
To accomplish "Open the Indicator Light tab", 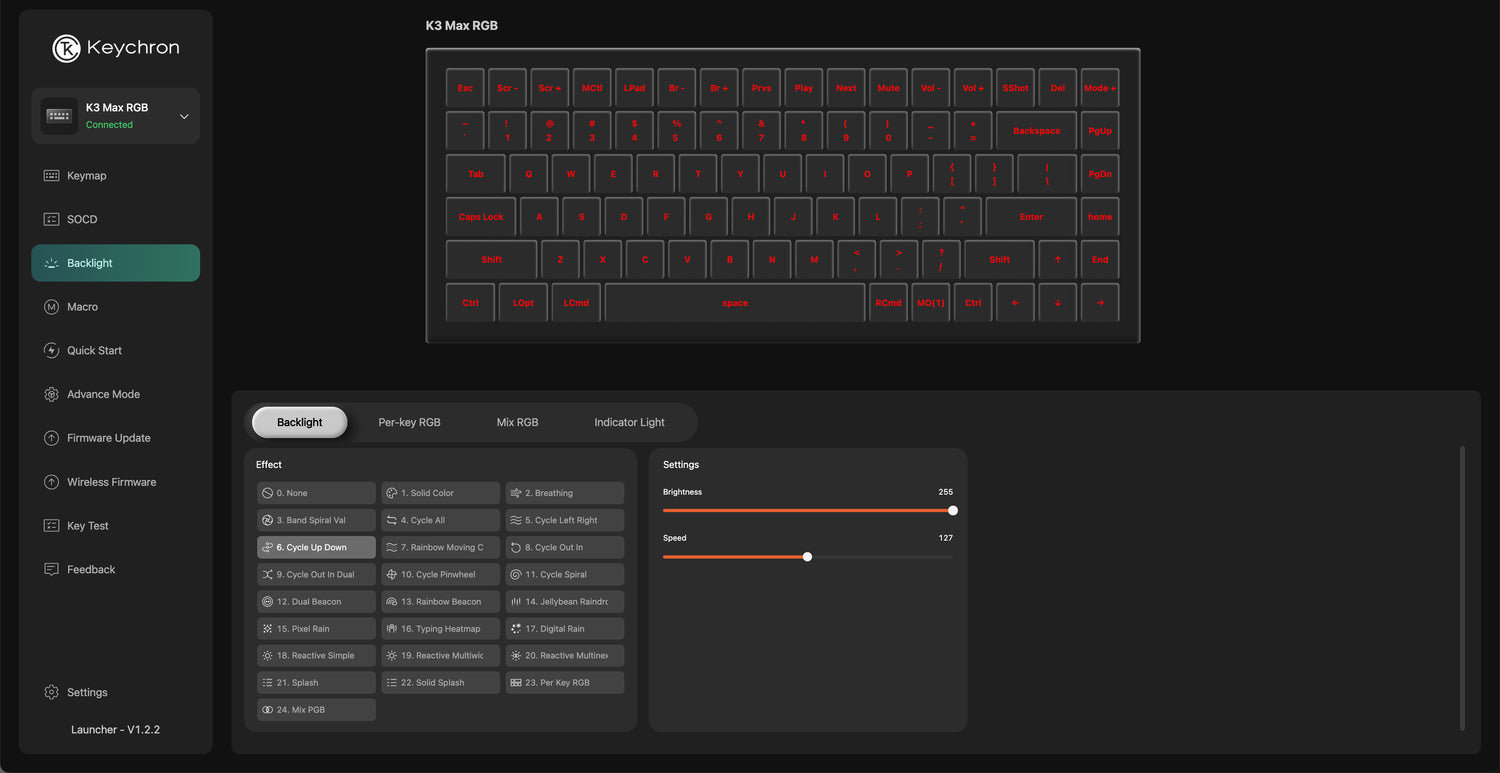I will [x=629, y=422].
